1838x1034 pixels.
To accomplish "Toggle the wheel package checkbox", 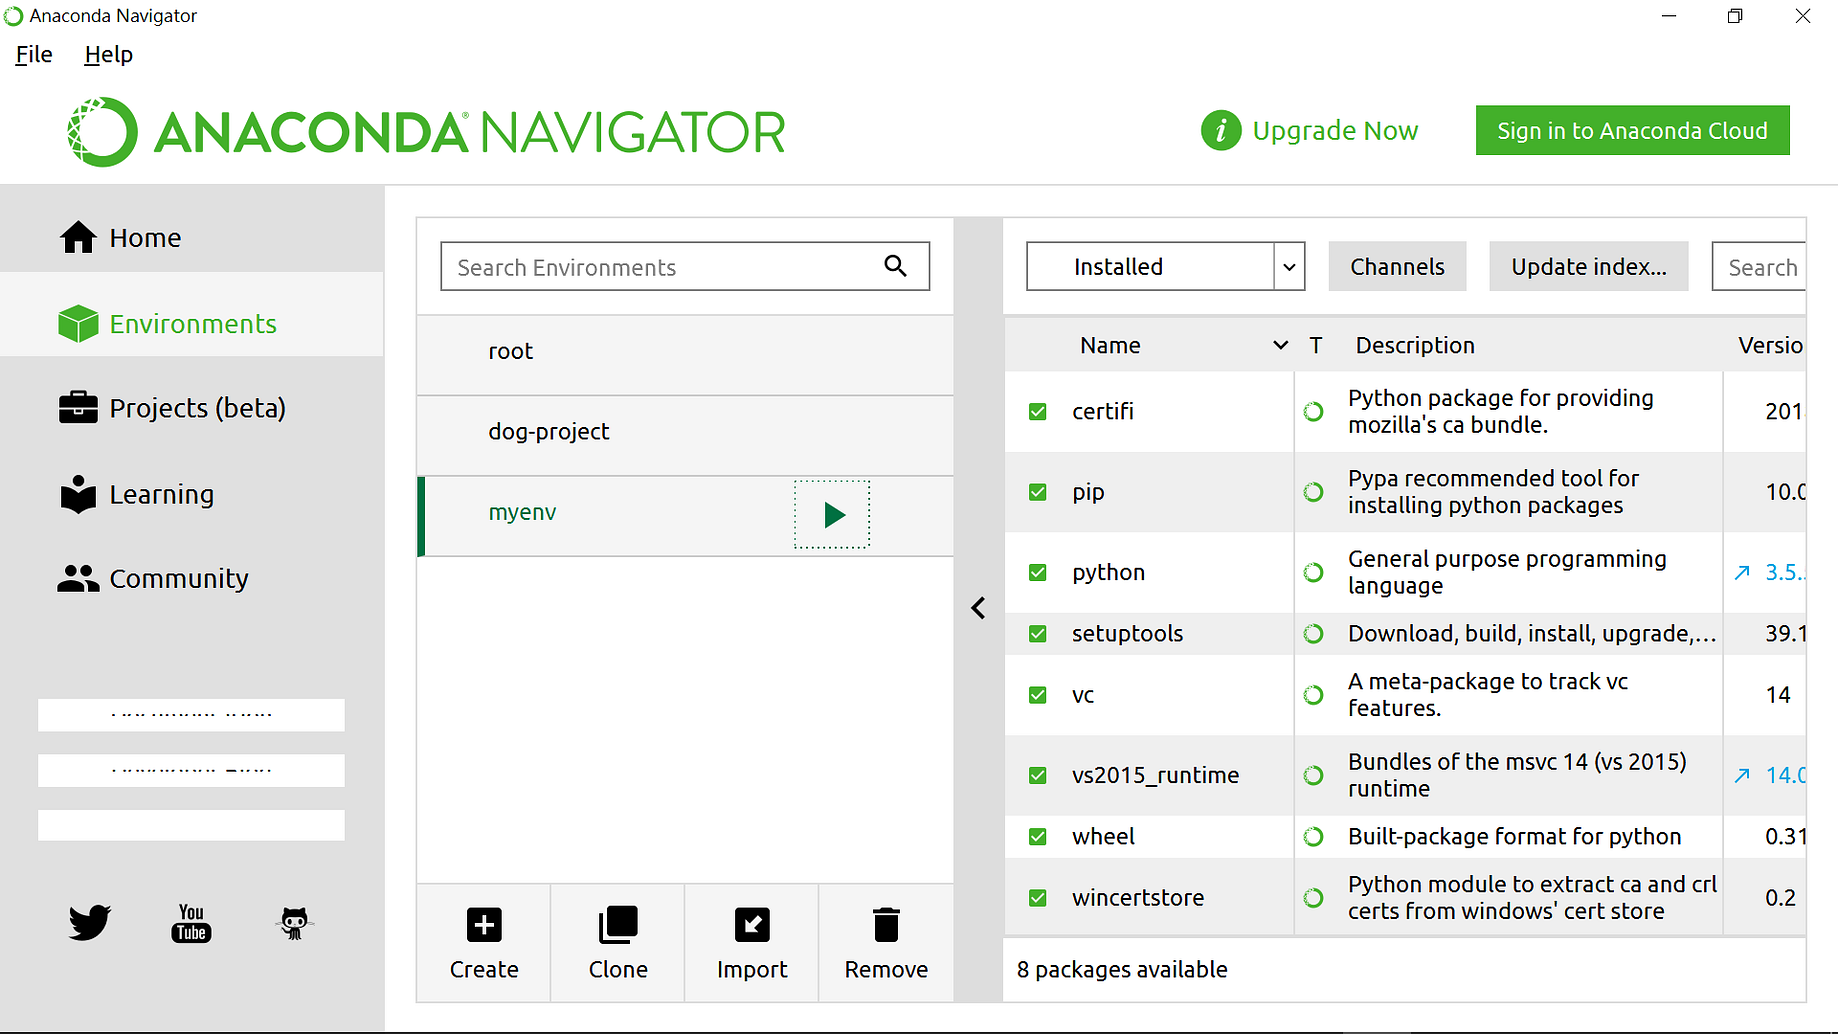I will tap(1038, 837).
